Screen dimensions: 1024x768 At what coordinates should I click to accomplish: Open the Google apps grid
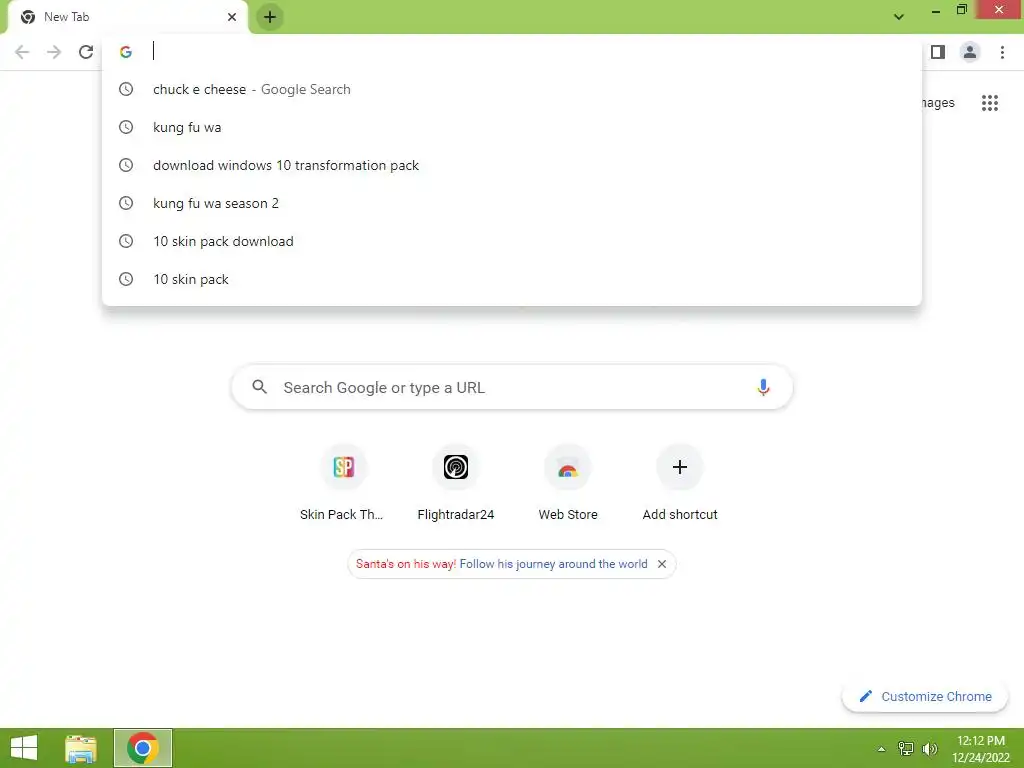[x=990, y=103]
